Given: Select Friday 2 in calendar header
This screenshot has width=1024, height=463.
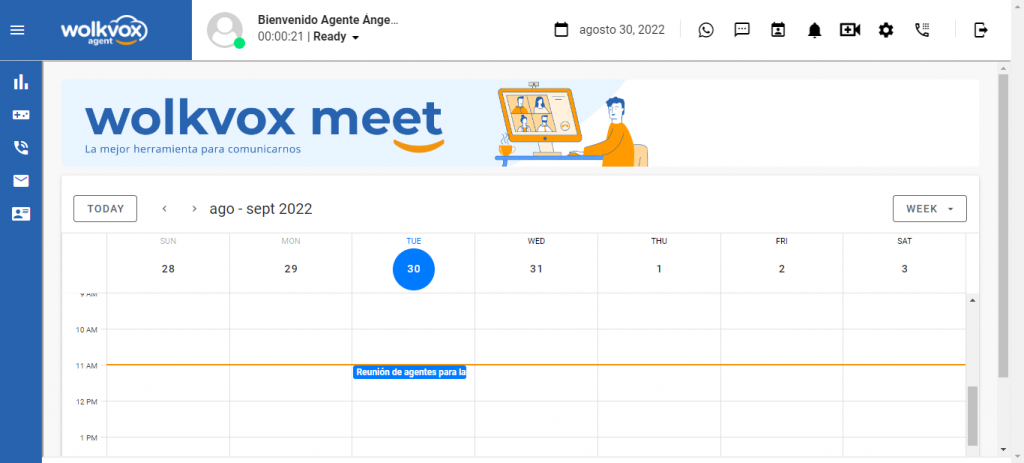Looking at the screenshot, I should [782, 269].
